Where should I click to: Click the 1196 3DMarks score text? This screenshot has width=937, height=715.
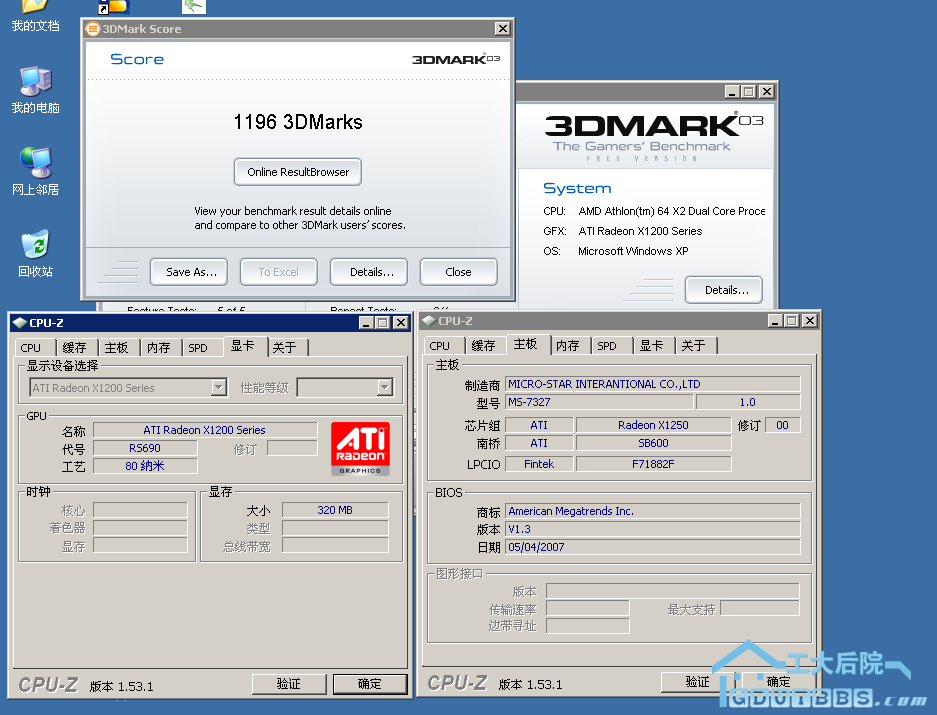(x=298, y=122)
